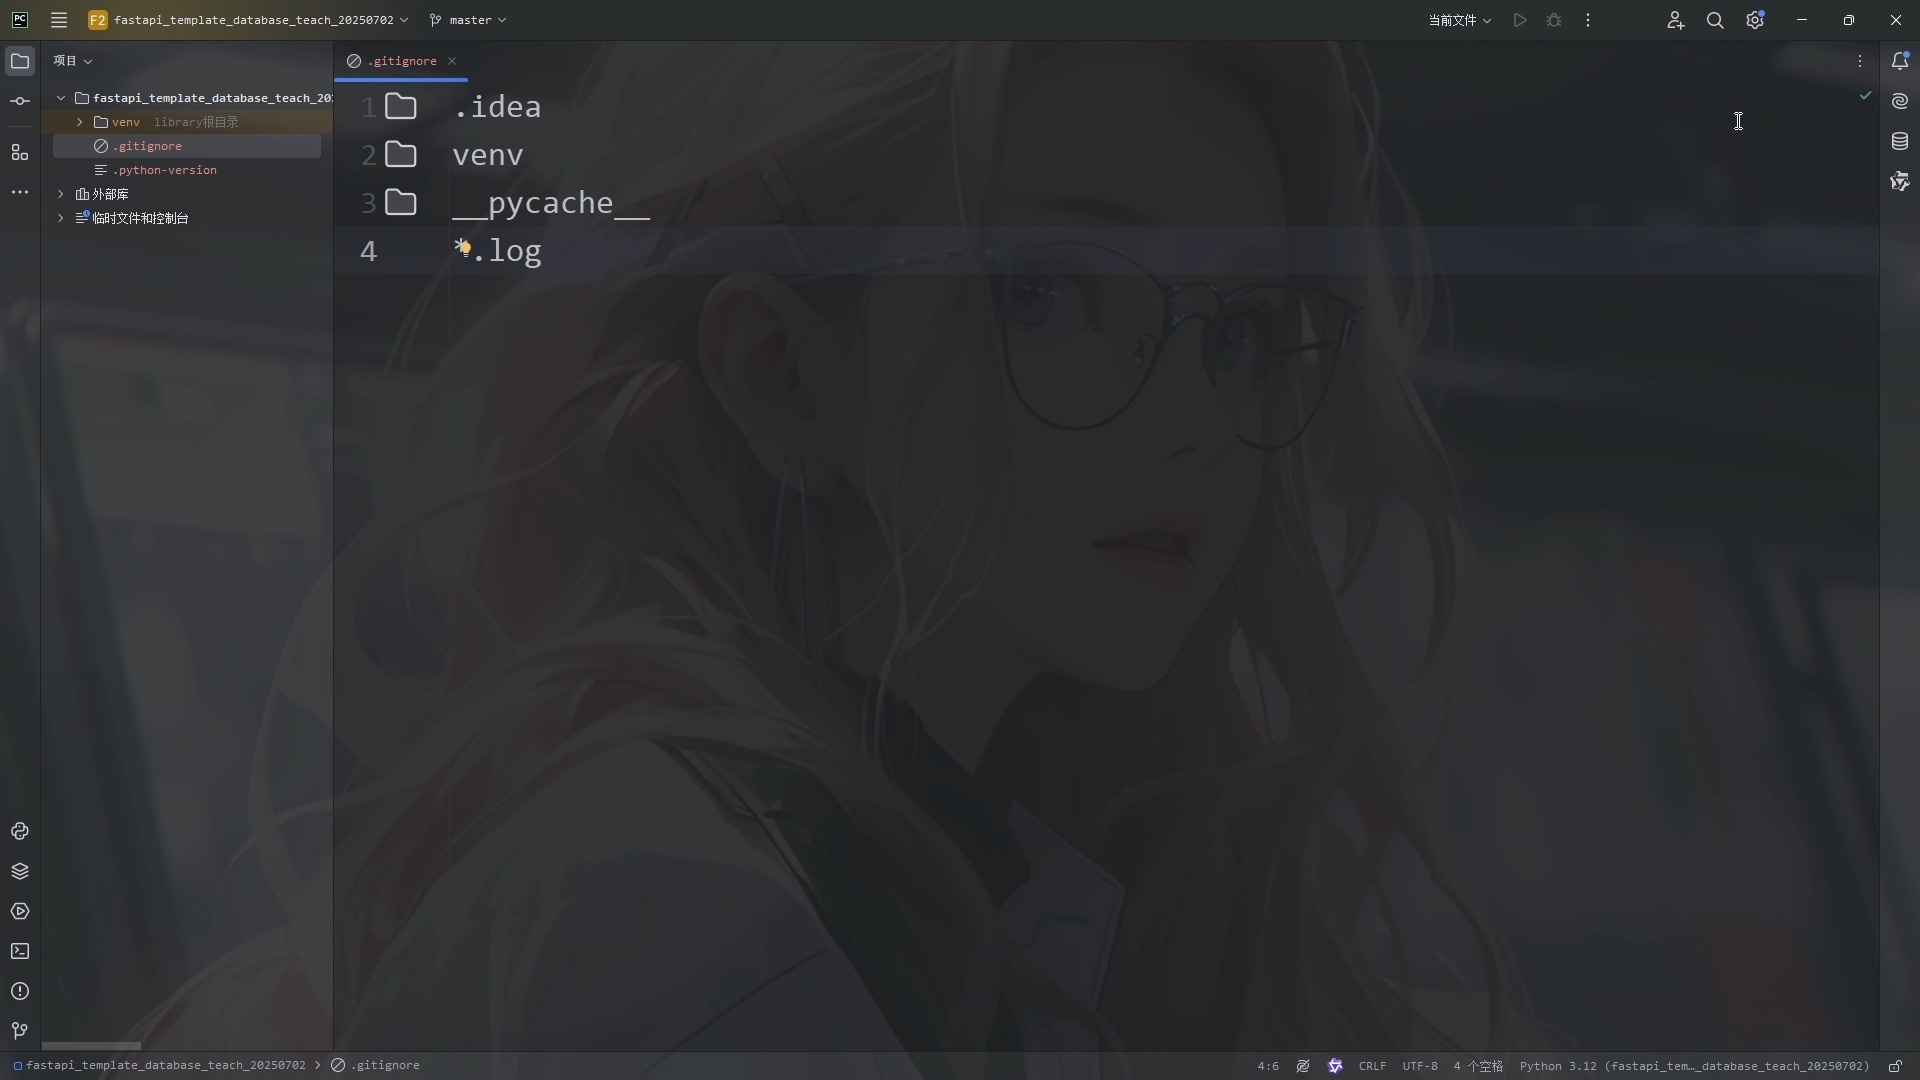
Task: Select .python-version in the project tree
Action: (x=166, y=170)
